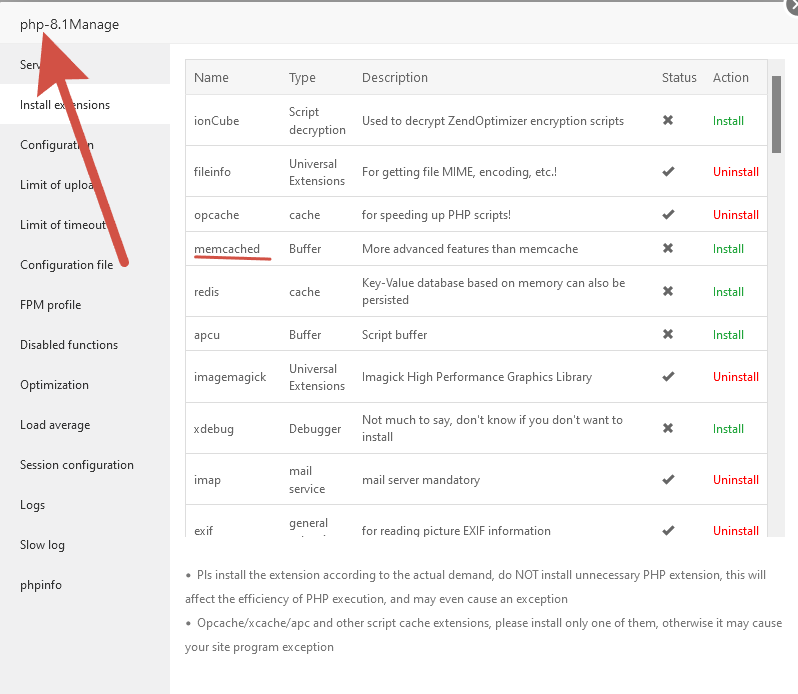Open the Configuration file tab
The height and width of the screenshot is (694, 798).
point(66,265)
